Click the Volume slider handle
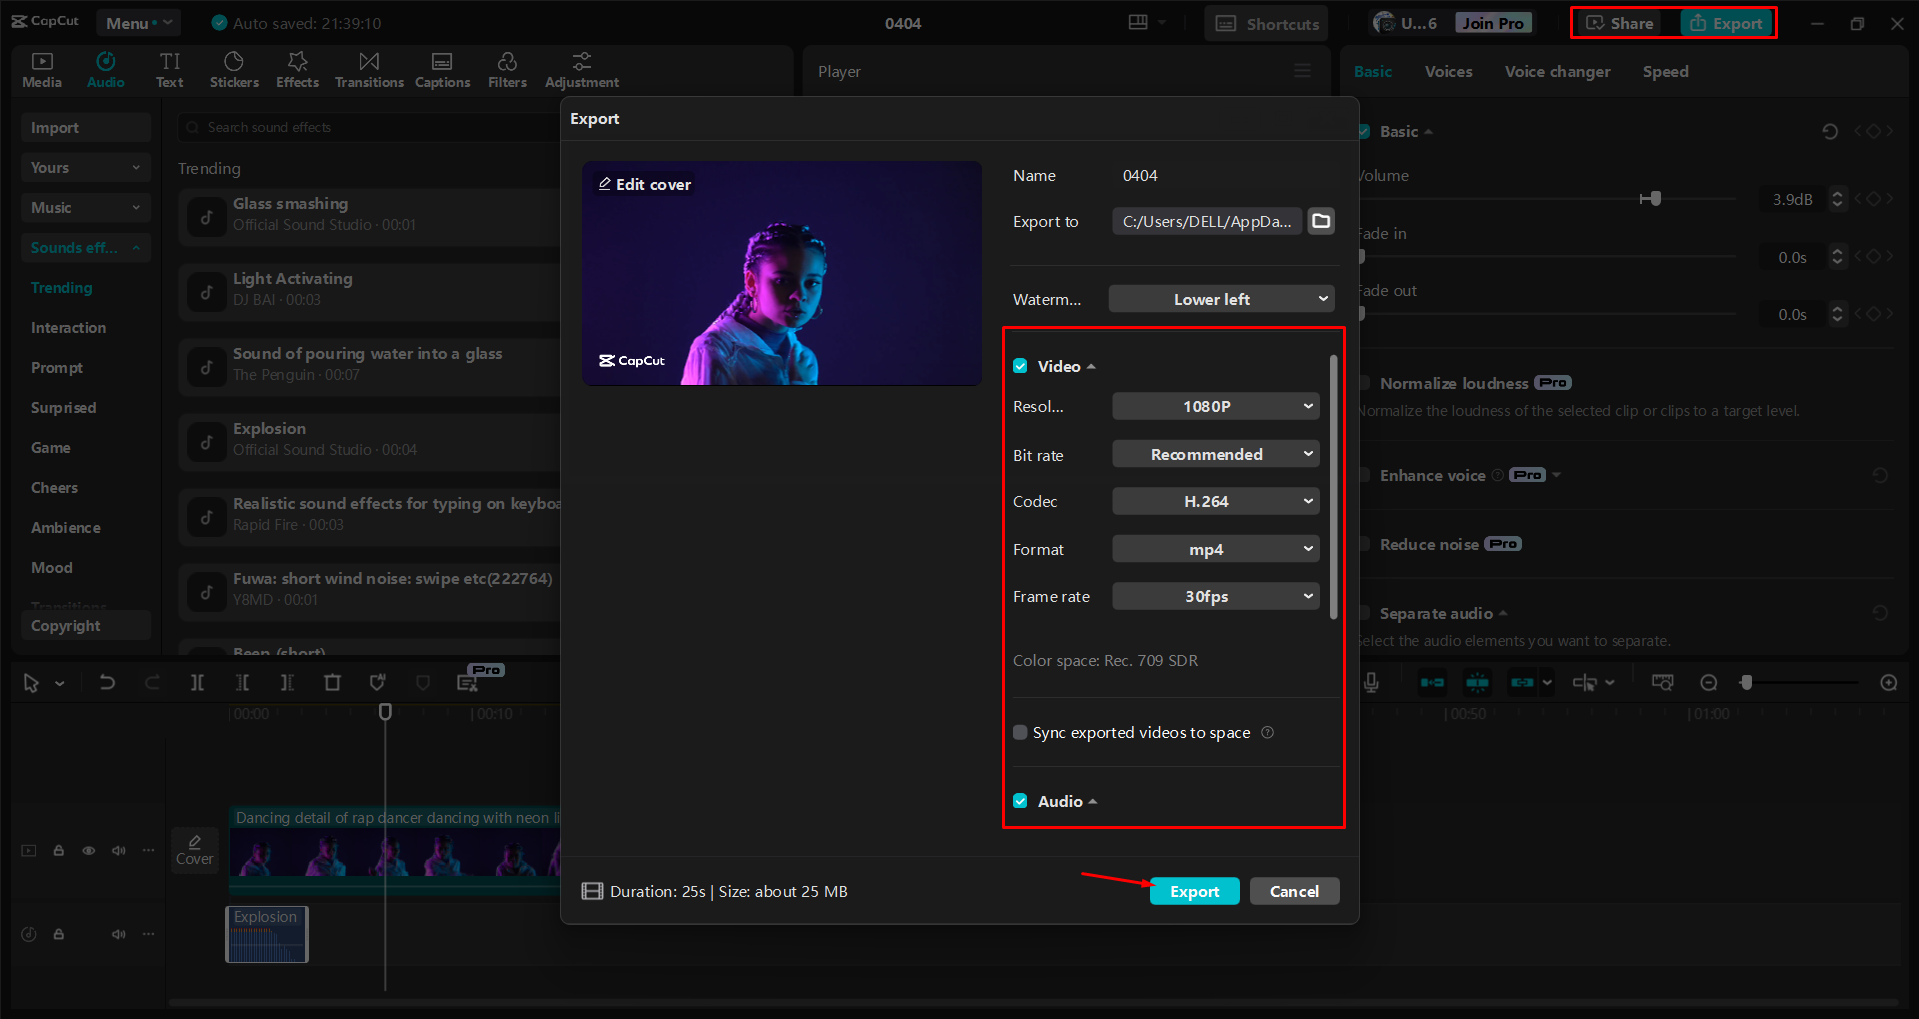 (1655, 199)
